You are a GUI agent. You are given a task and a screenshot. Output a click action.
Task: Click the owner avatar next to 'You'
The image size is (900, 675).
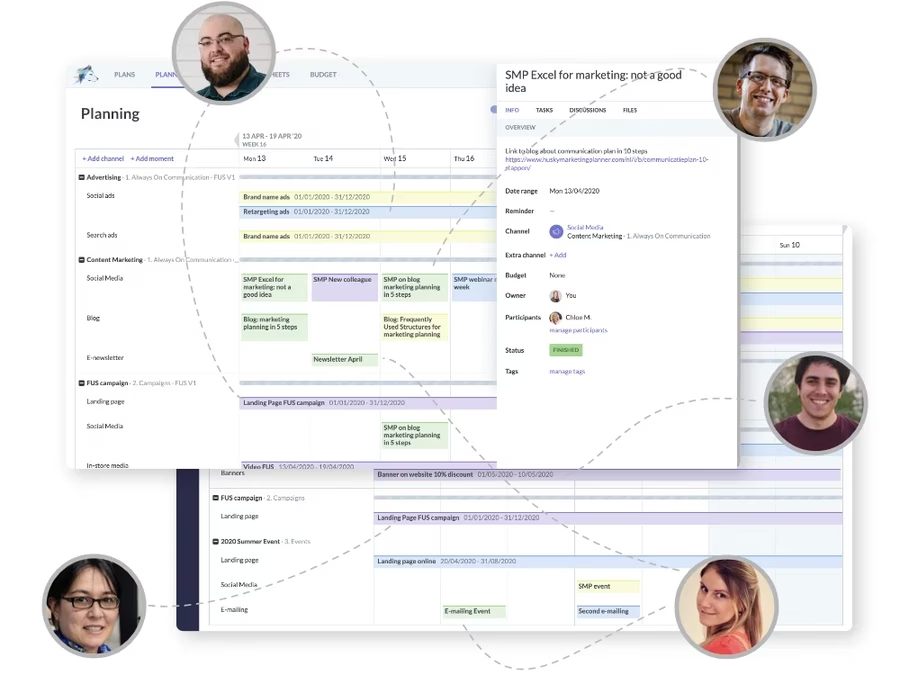[x=556, y=296]
